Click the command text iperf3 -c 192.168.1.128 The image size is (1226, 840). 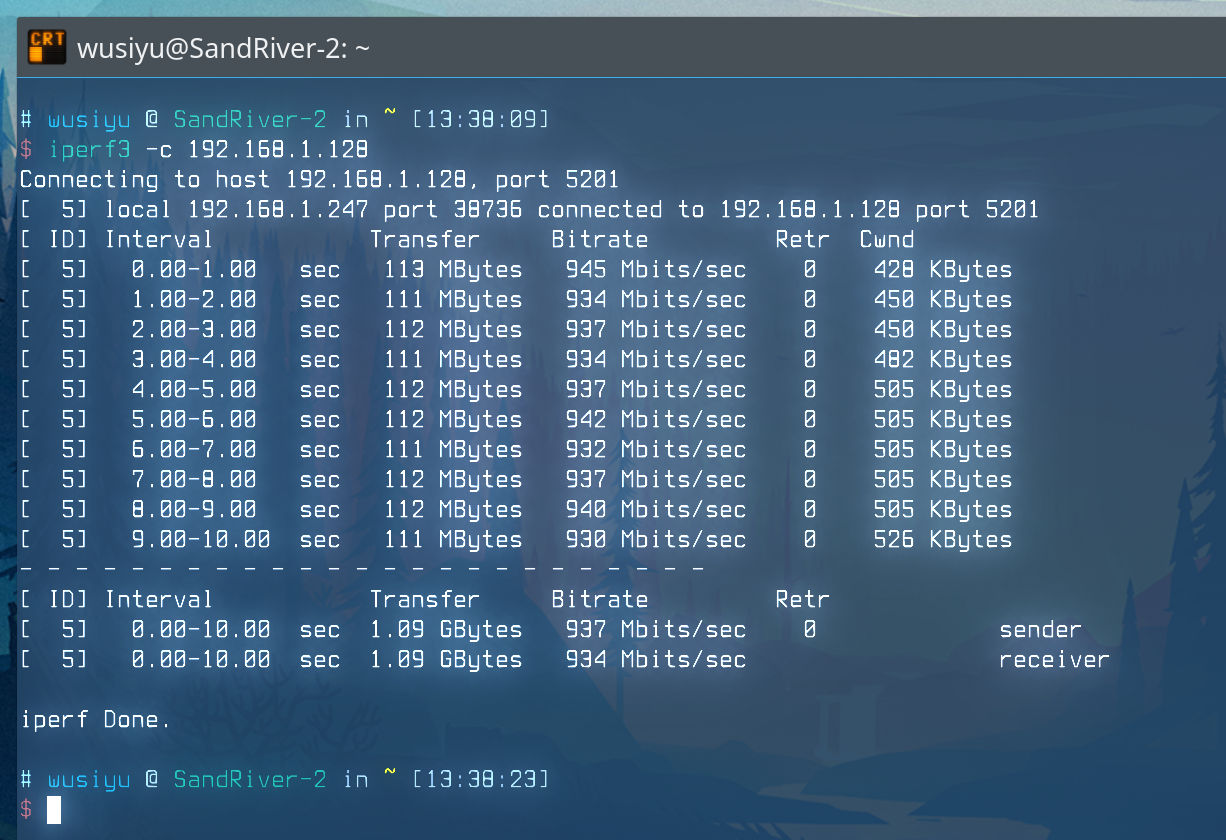point(209,150)
